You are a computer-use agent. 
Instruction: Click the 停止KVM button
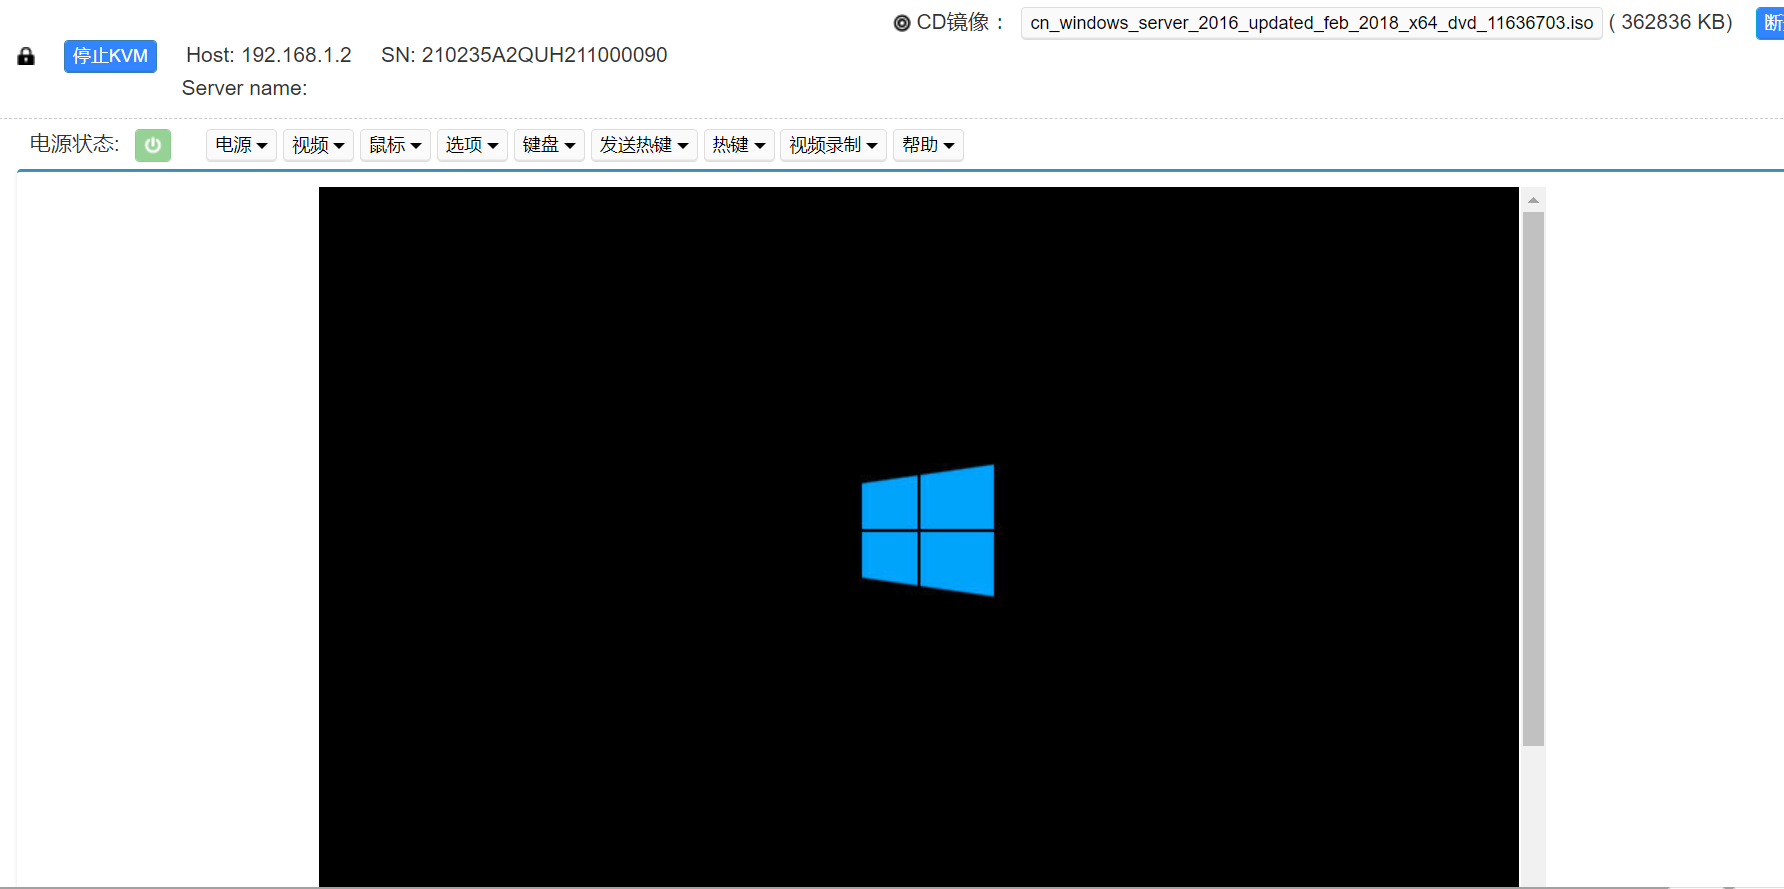coord(110,56)
